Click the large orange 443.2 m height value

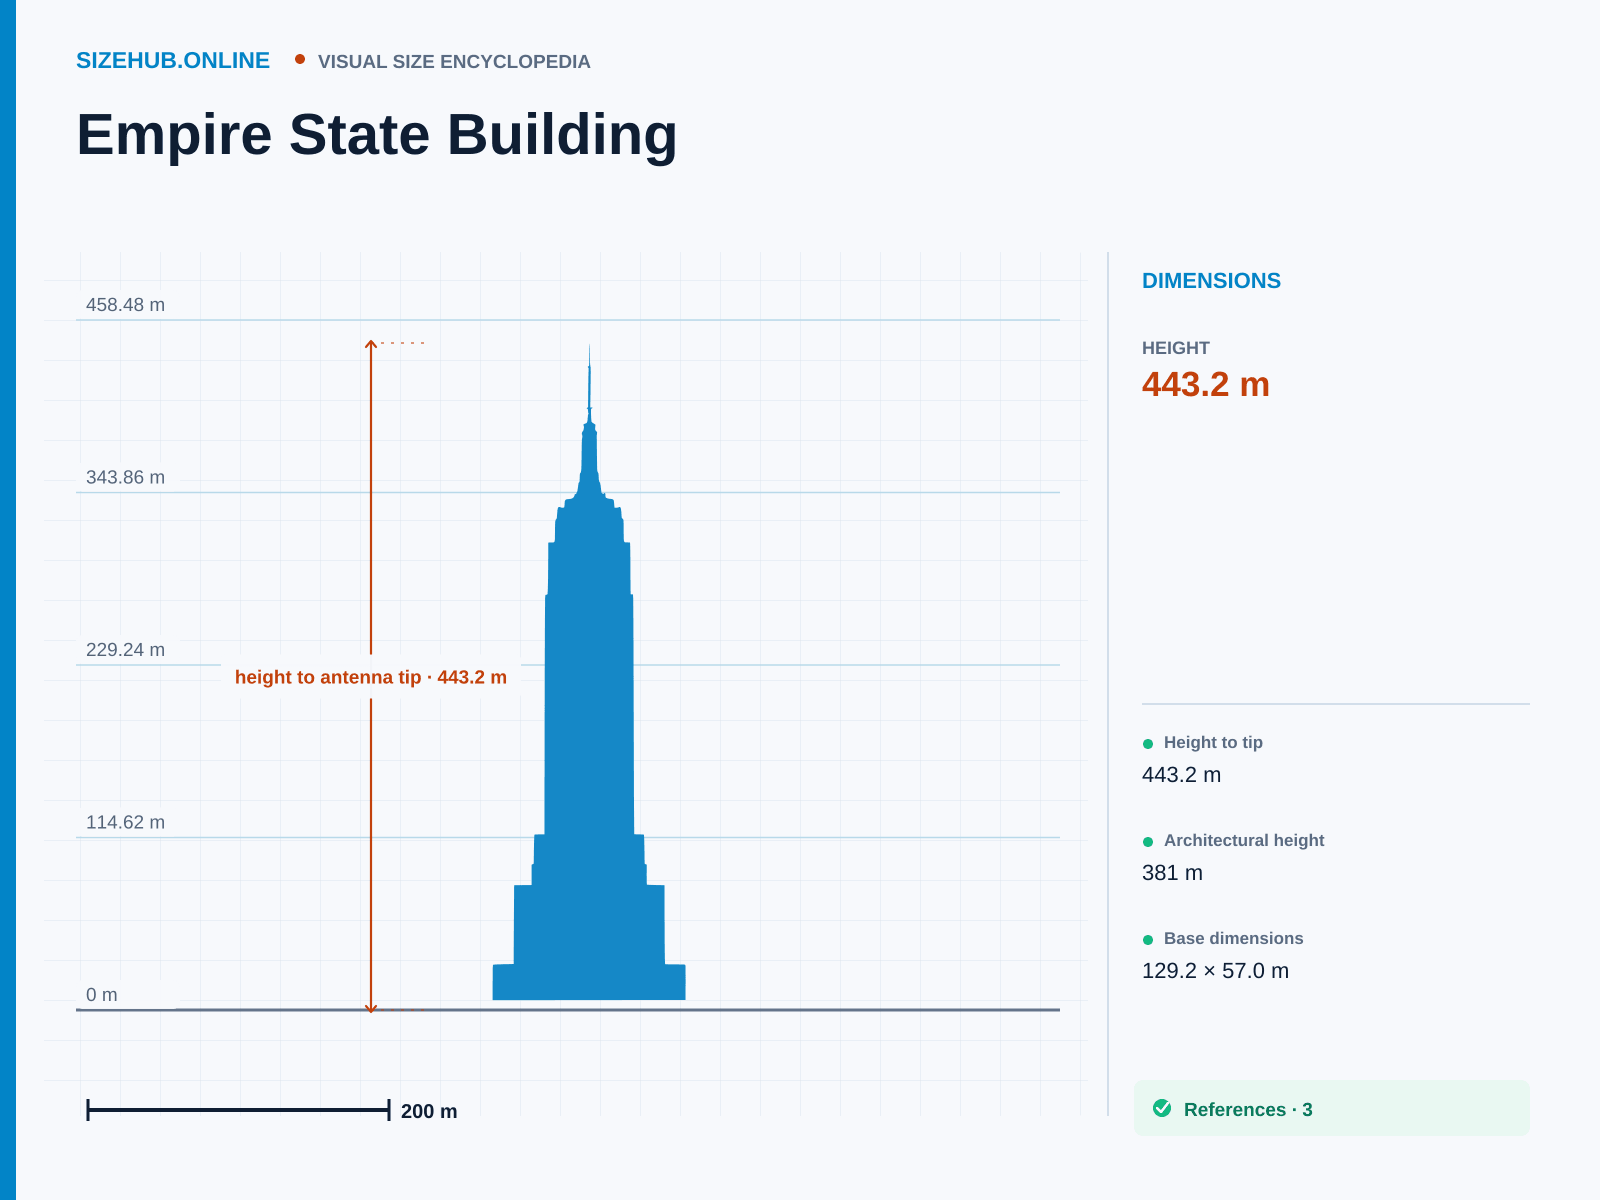tap(1206, 384)
